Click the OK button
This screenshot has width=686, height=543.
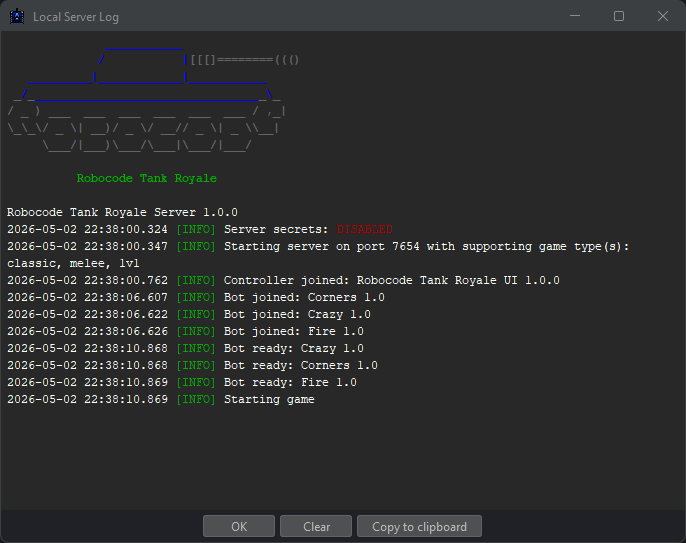click(239, 526)
